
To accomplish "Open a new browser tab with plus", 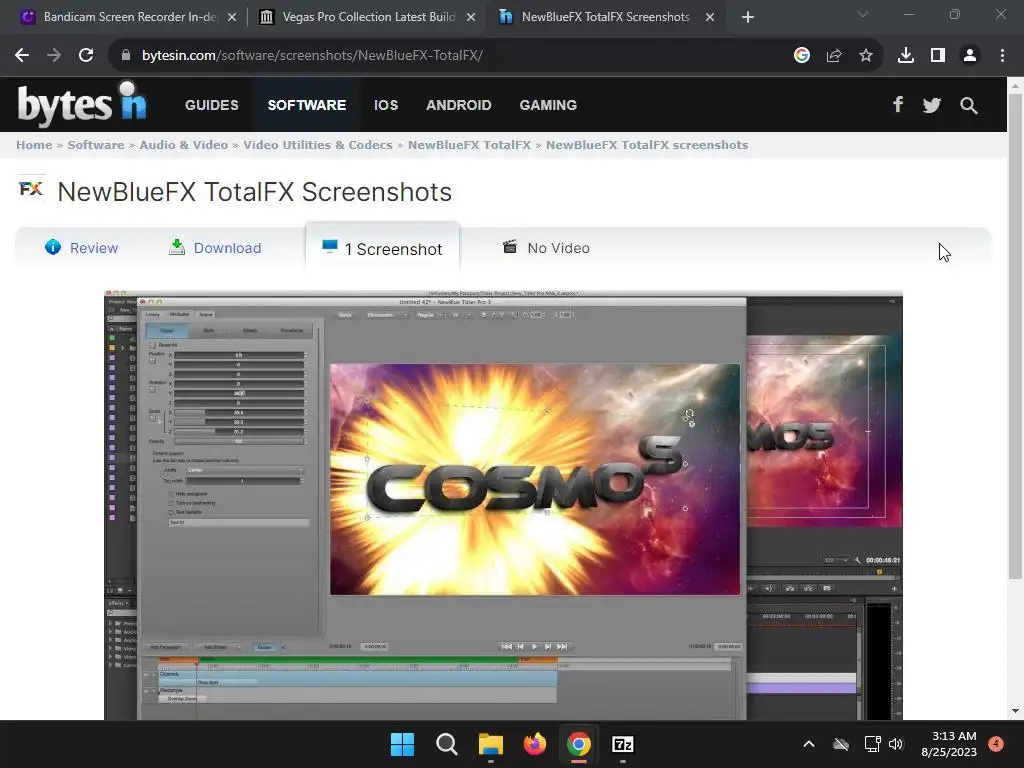I will pos(748,18).
